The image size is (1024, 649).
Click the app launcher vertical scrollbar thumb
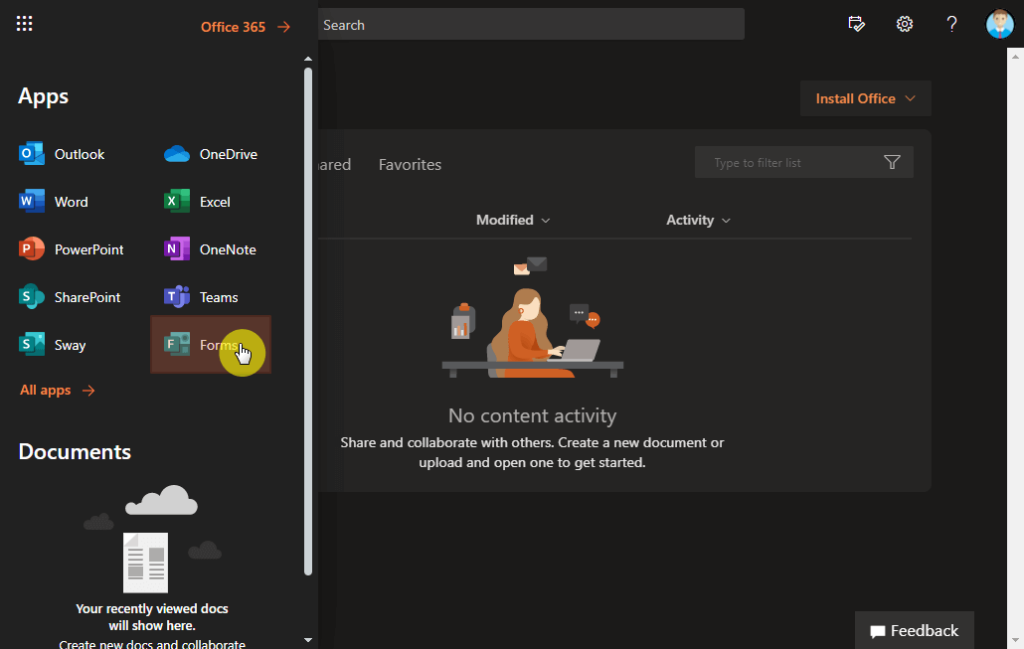tap(308, 322)
